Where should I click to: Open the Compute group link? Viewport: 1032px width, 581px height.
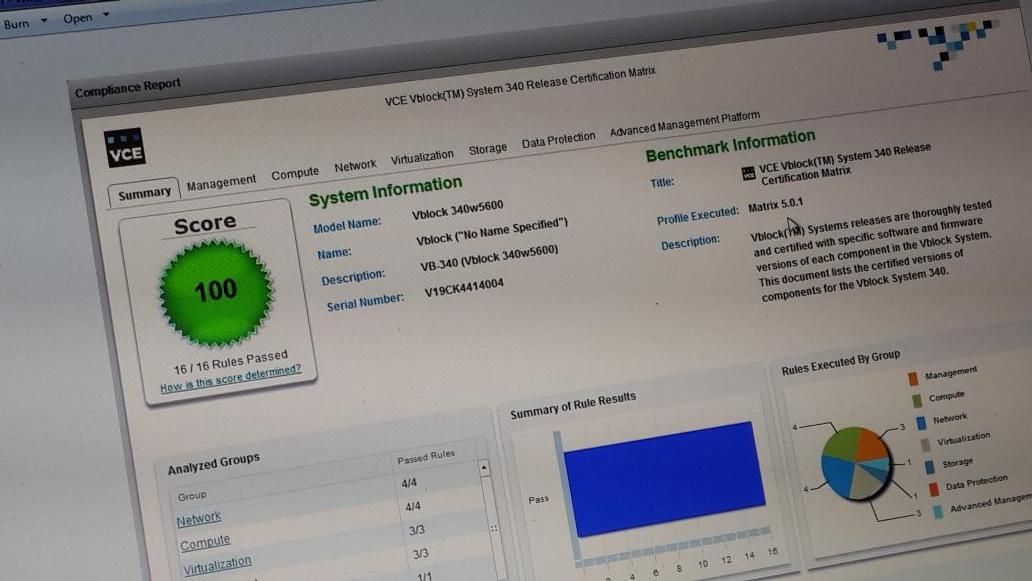coord(205,542)
